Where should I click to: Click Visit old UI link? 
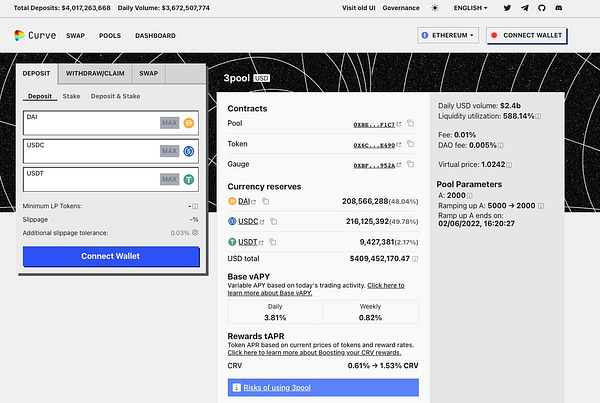coord(359,8)
